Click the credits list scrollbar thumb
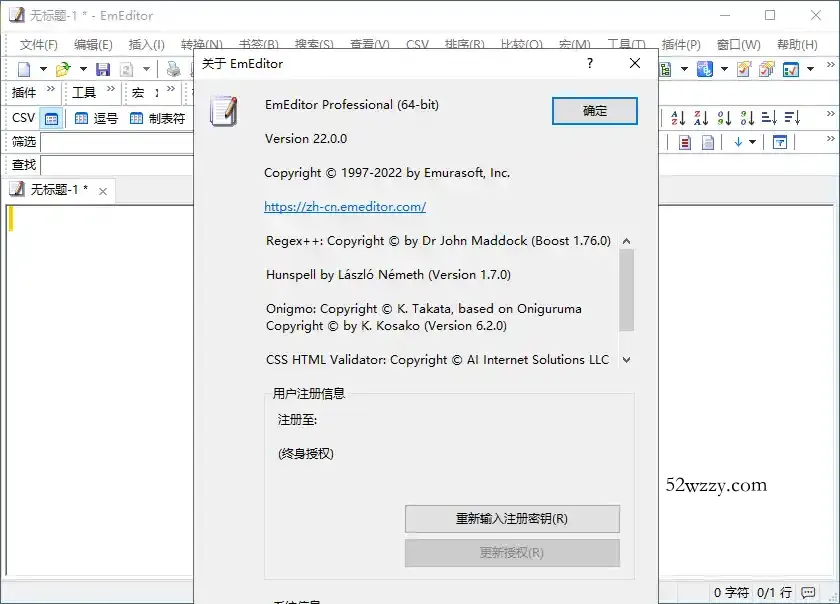 [x=626, y=290]
